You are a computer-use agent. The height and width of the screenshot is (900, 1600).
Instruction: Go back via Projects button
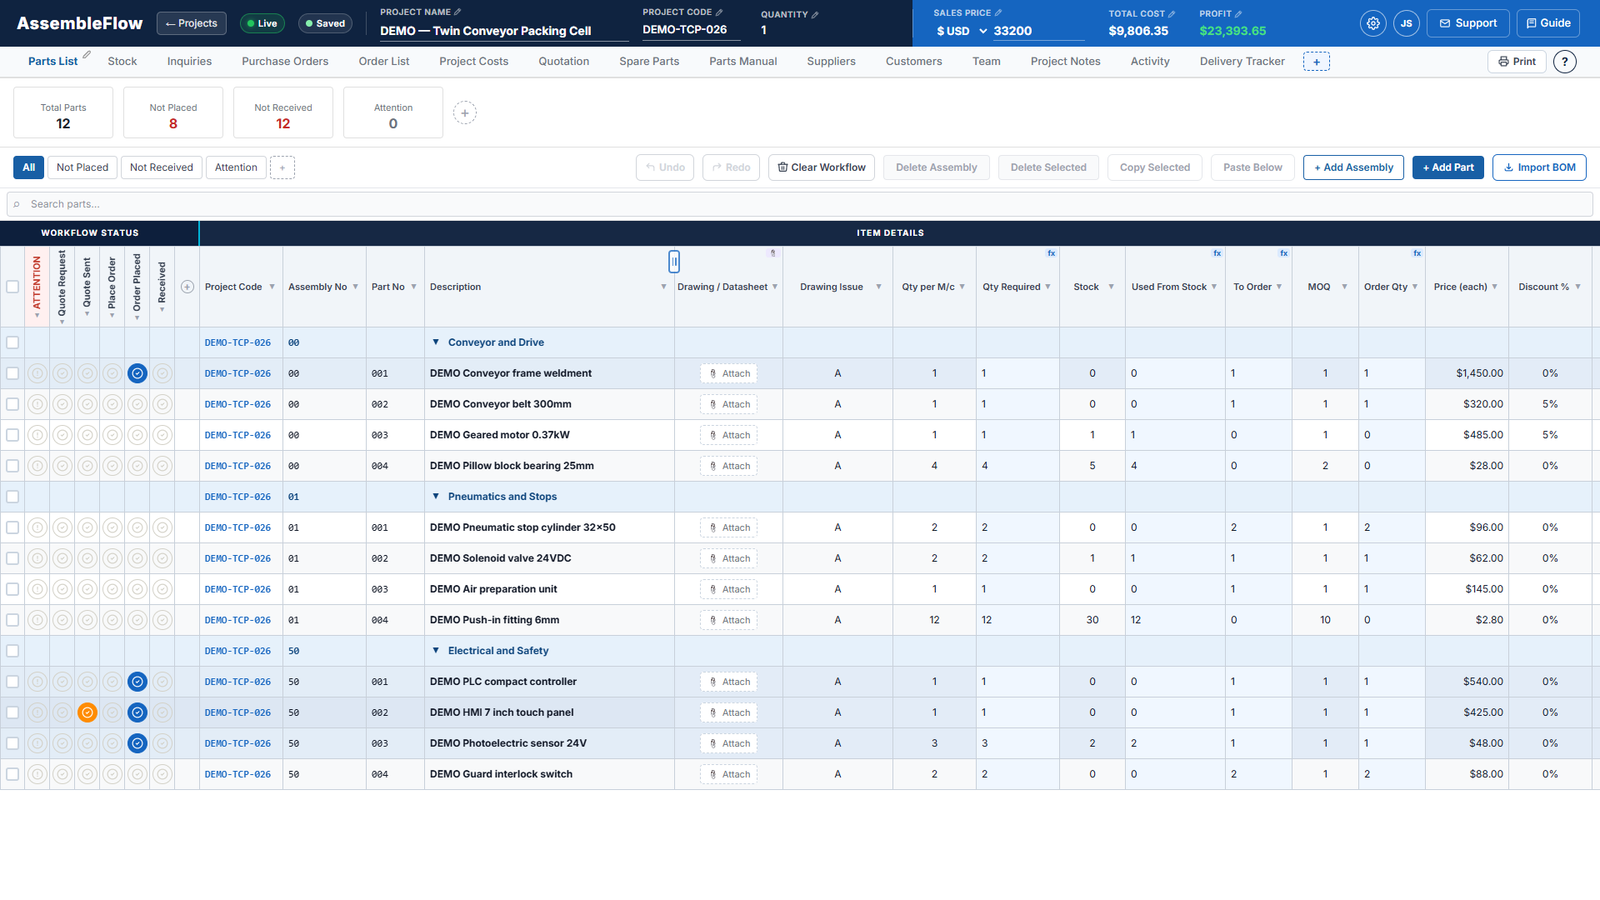[191, 23]
